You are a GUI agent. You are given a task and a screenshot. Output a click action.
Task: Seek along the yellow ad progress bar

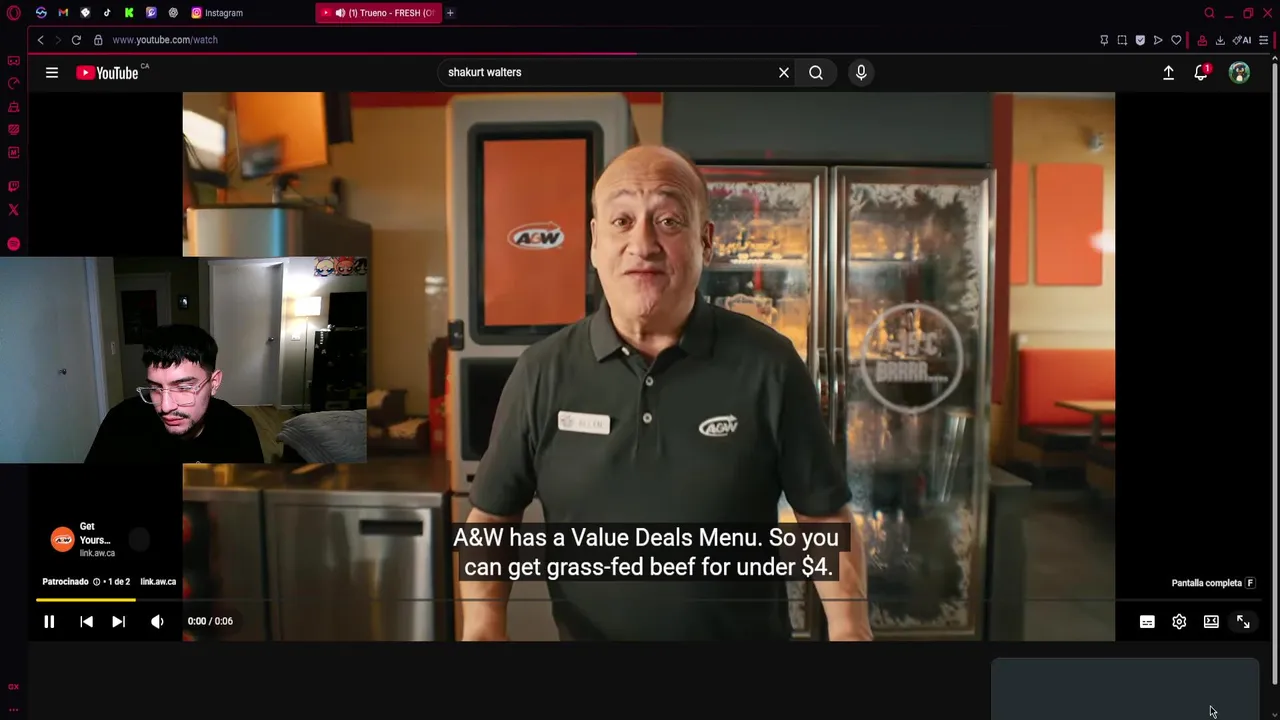86,600
